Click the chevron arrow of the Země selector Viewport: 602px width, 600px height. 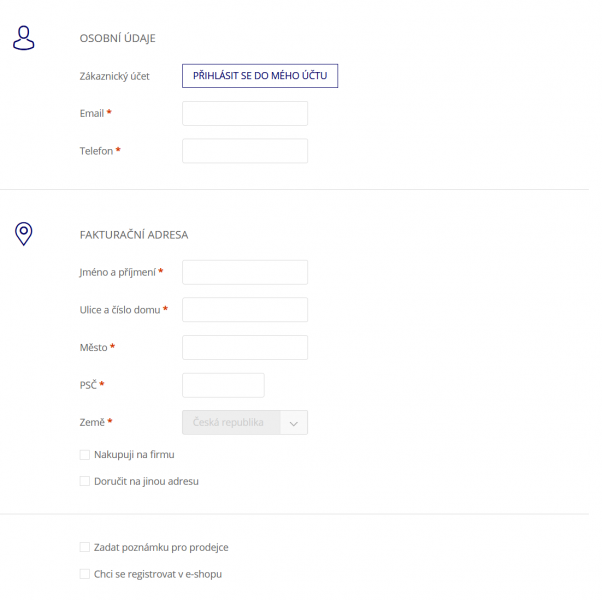[294, 423]
